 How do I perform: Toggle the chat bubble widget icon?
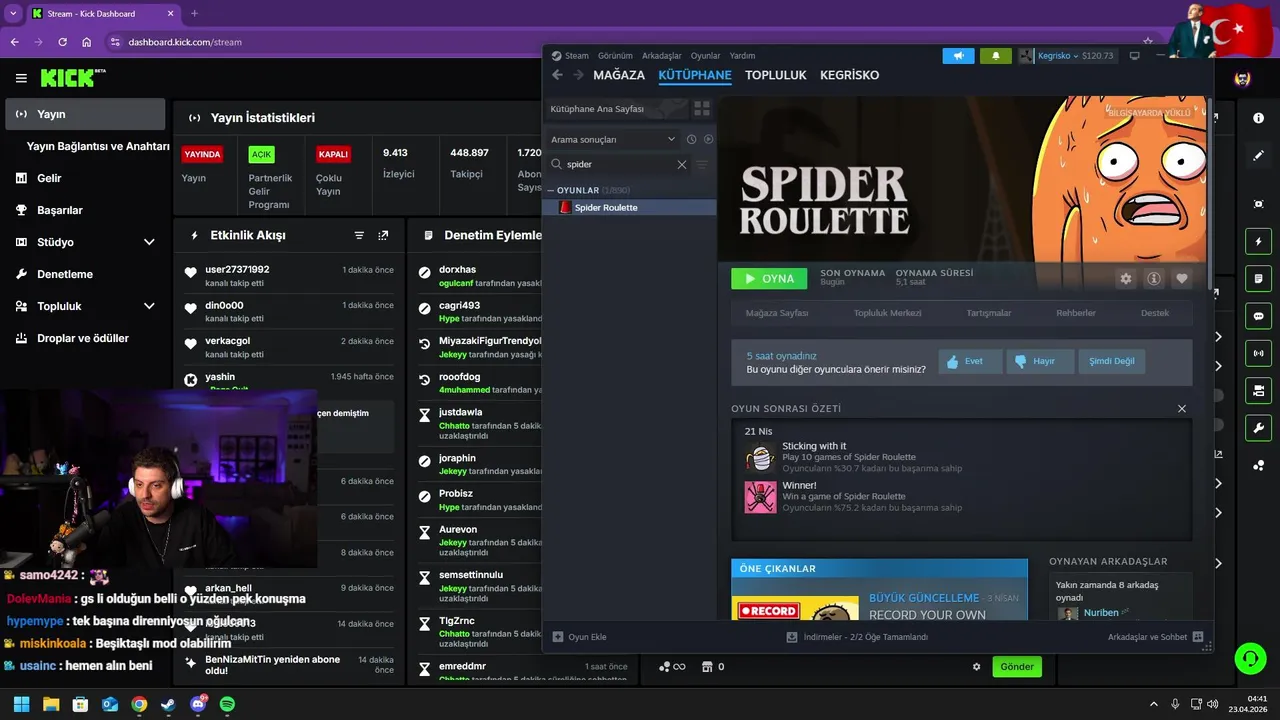coord(1258,315)
